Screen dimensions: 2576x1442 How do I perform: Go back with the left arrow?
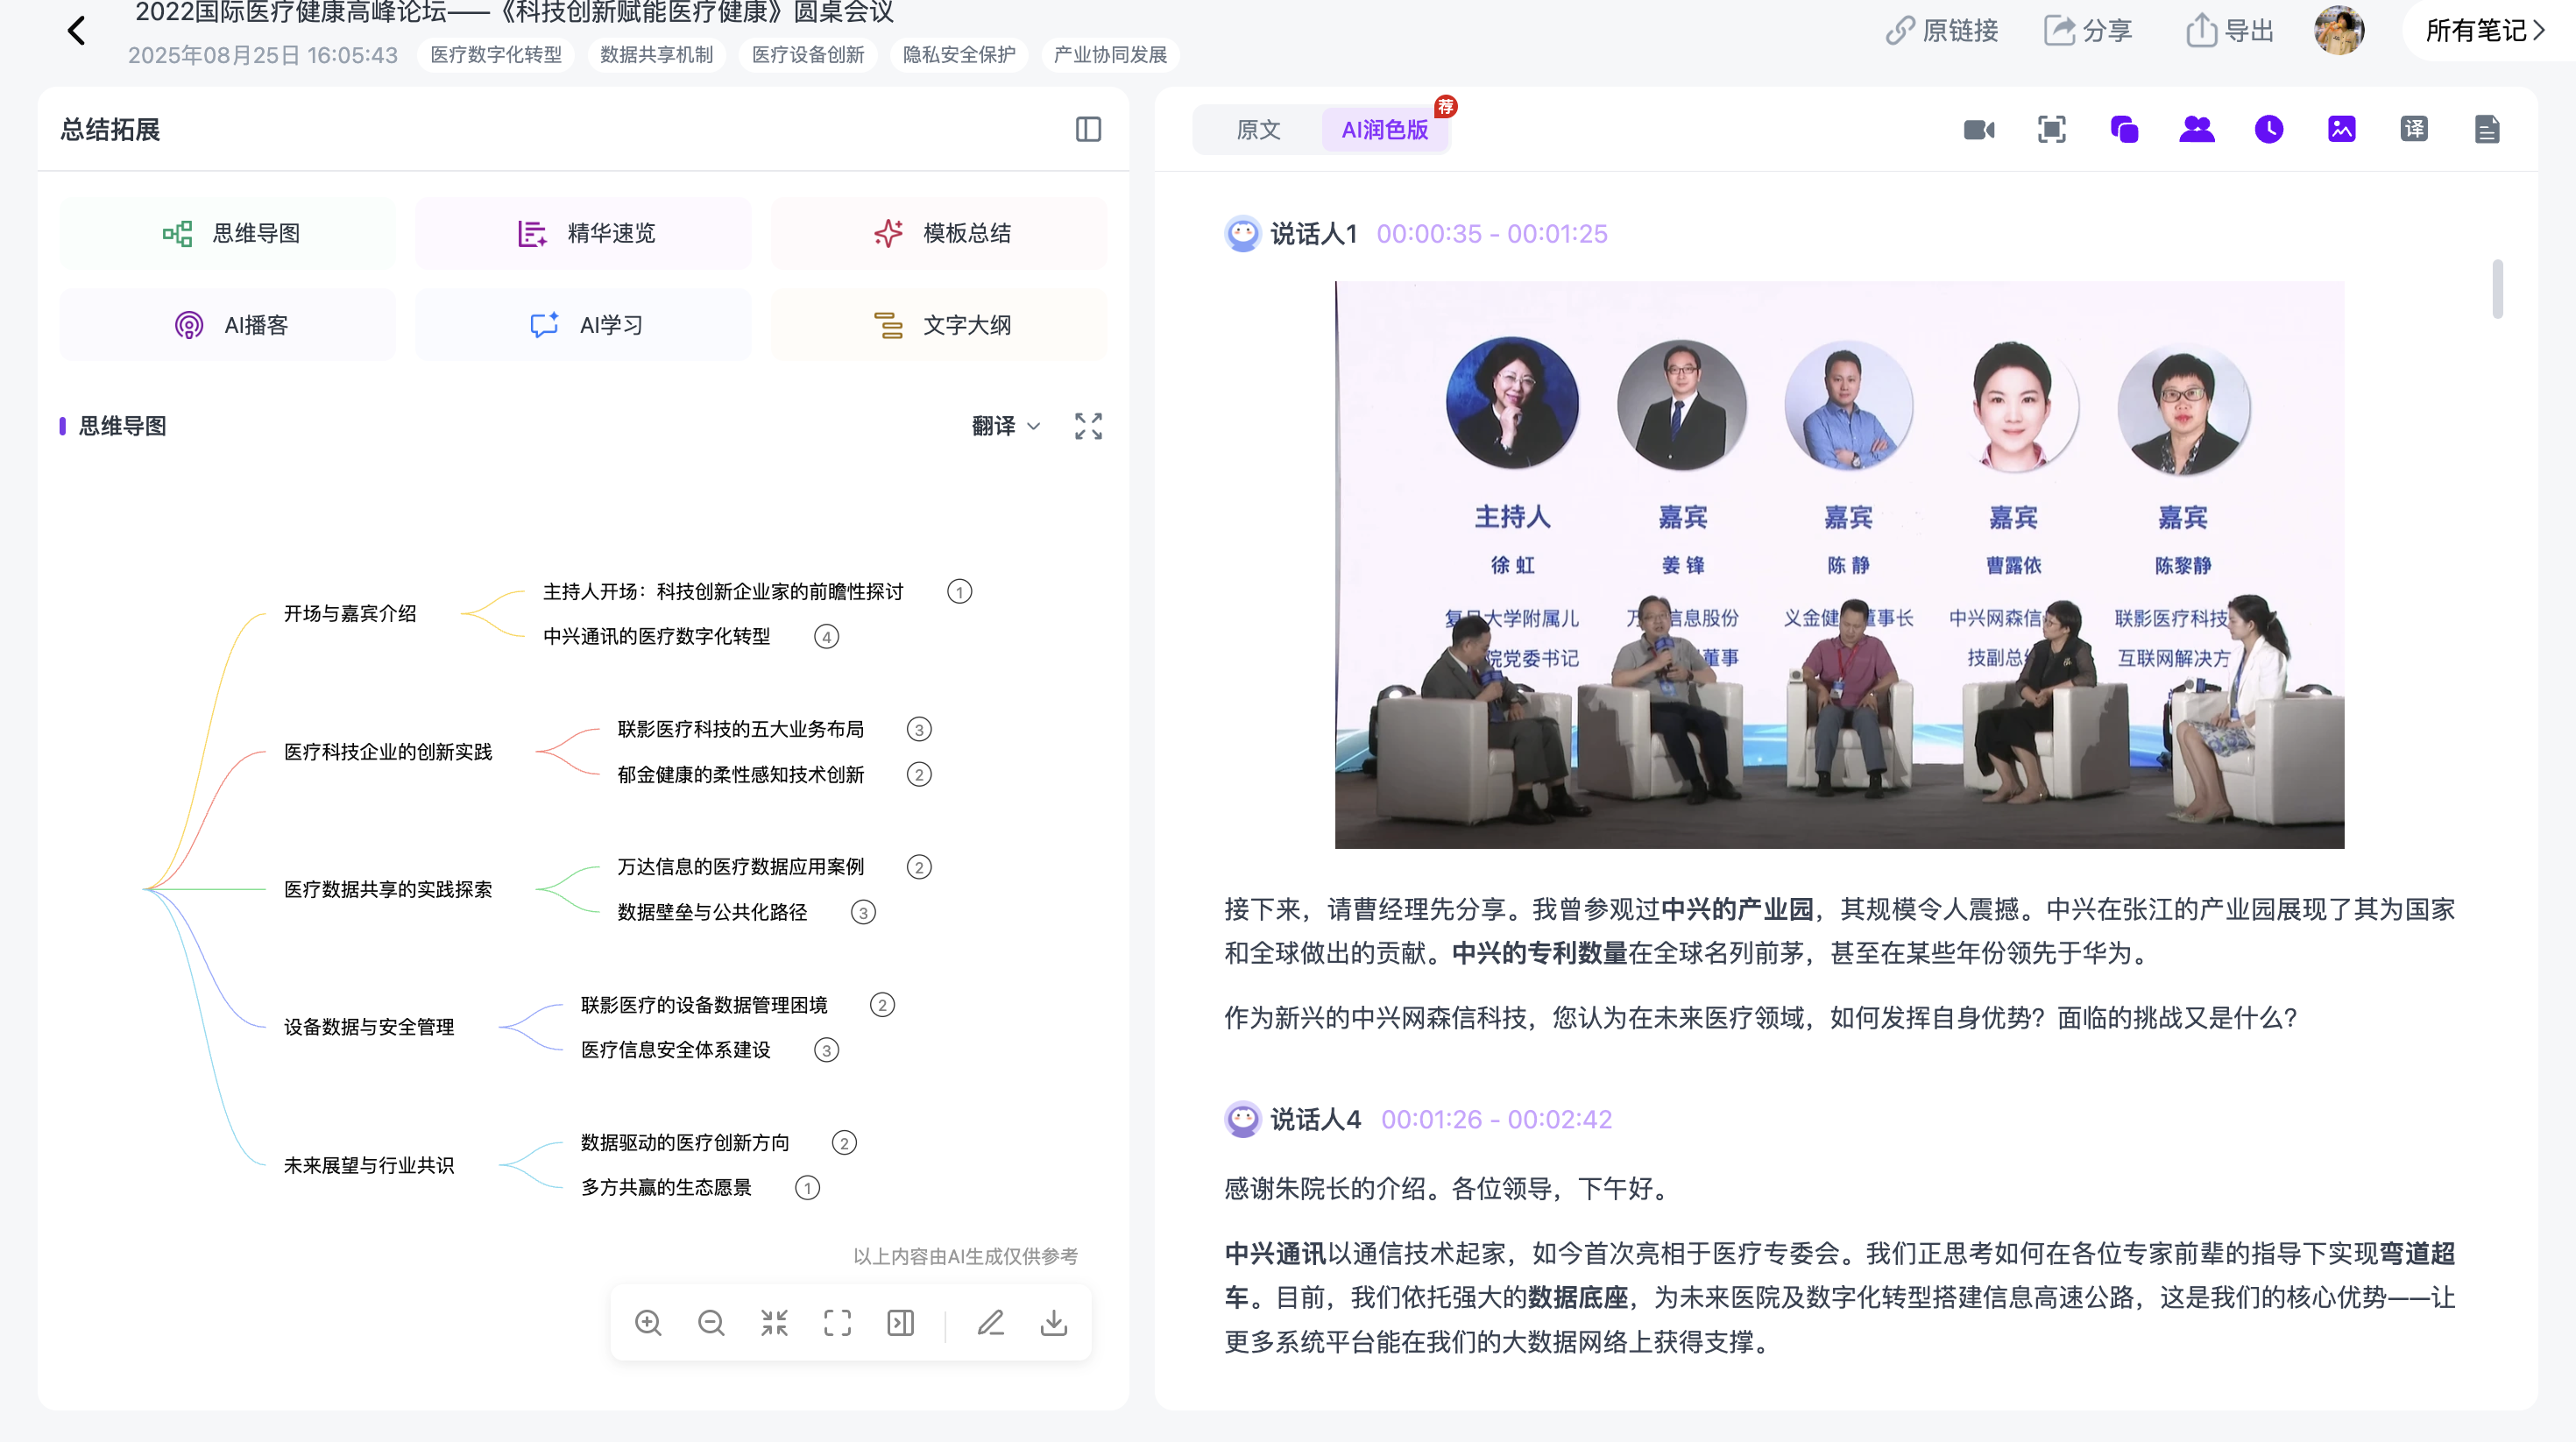[x=77, y=31]
